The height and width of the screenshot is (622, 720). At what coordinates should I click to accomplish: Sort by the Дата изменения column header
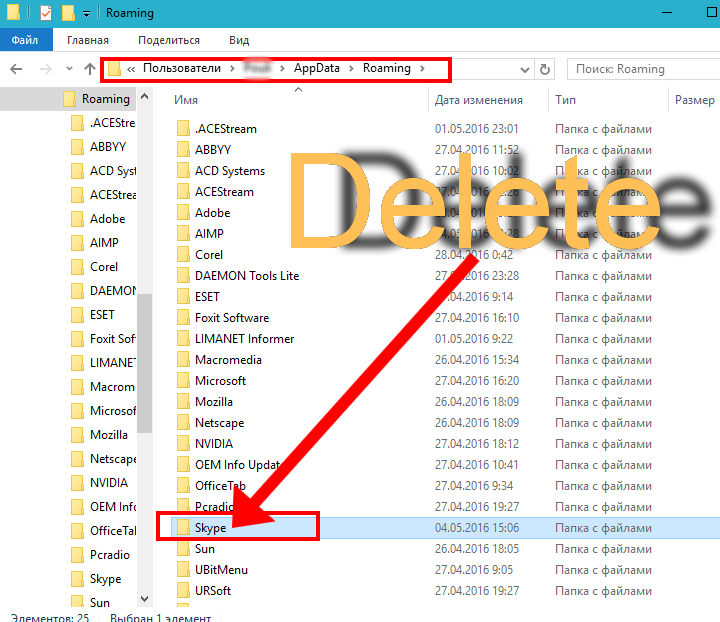(479, 100)
